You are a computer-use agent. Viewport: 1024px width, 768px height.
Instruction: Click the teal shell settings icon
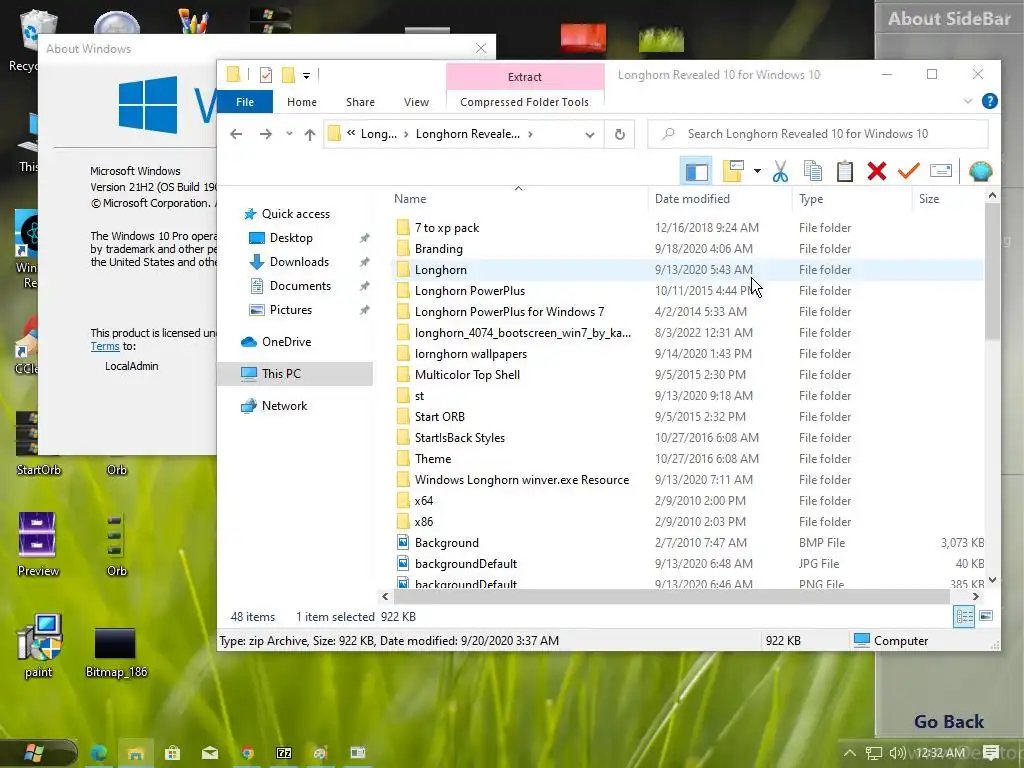980,171
